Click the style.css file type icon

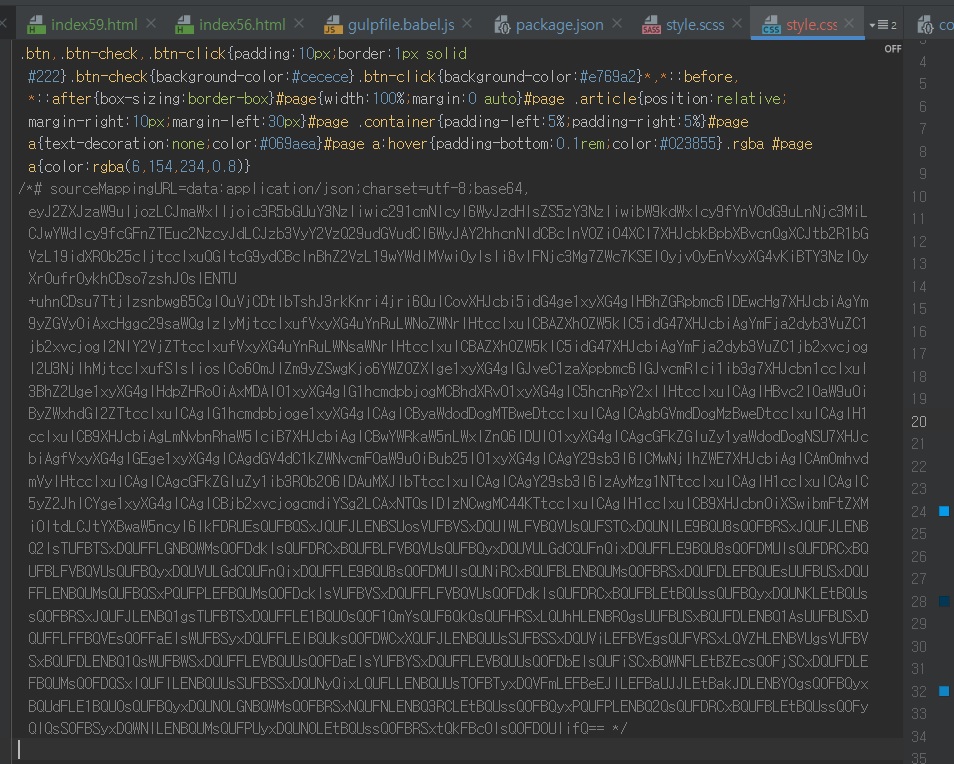771,25
